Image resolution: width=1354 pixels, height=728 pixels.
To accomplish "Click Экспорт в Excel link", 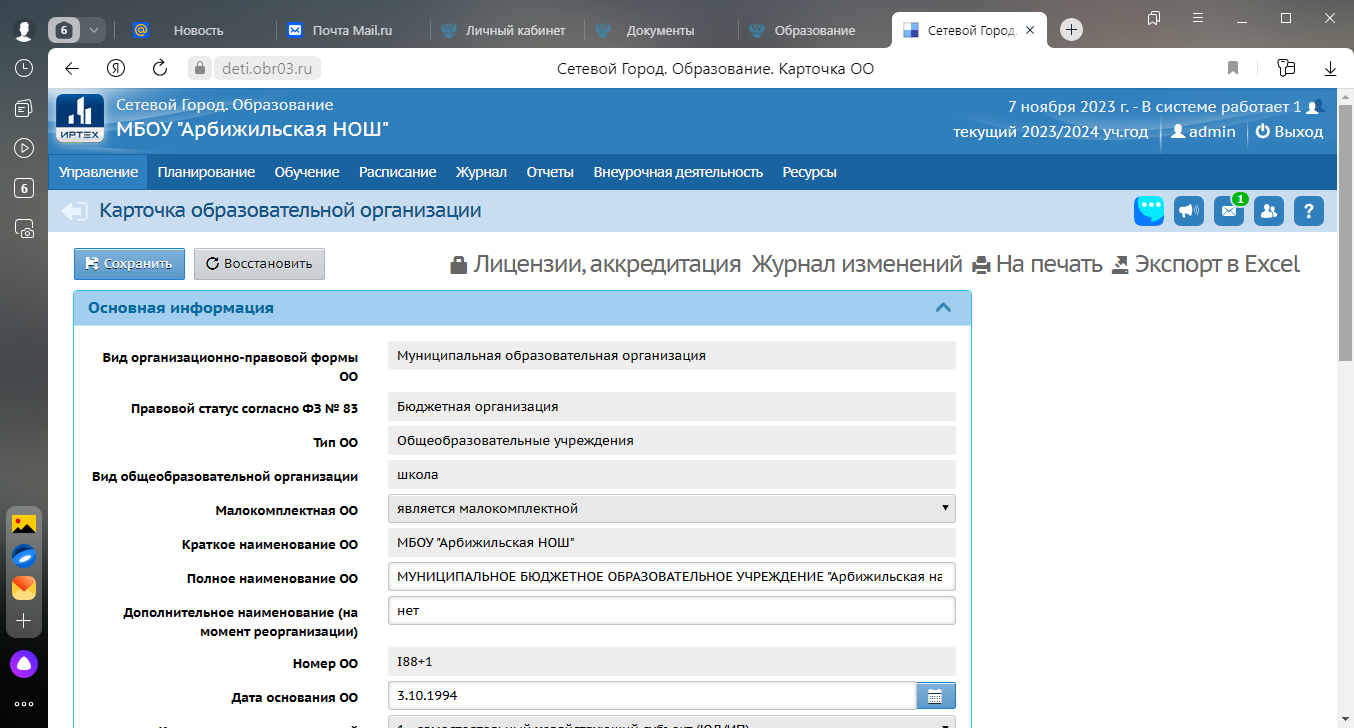I will pos(1205,264).
